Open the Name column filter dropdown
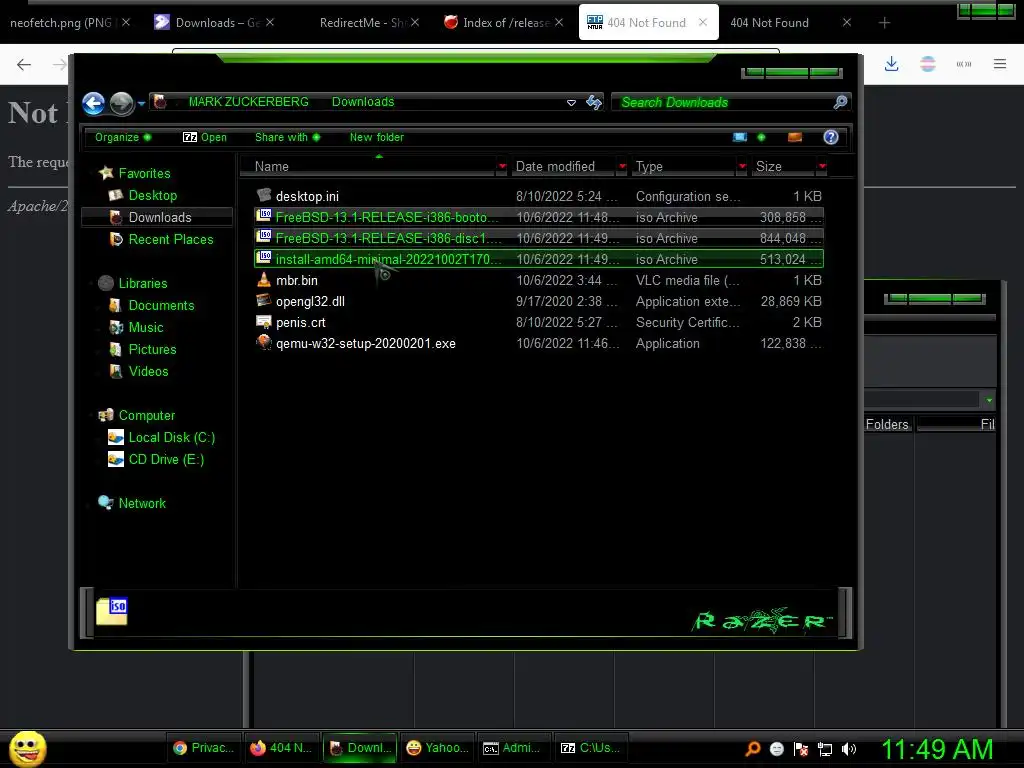Screen dimensions: 1024x768 [502, 167]
